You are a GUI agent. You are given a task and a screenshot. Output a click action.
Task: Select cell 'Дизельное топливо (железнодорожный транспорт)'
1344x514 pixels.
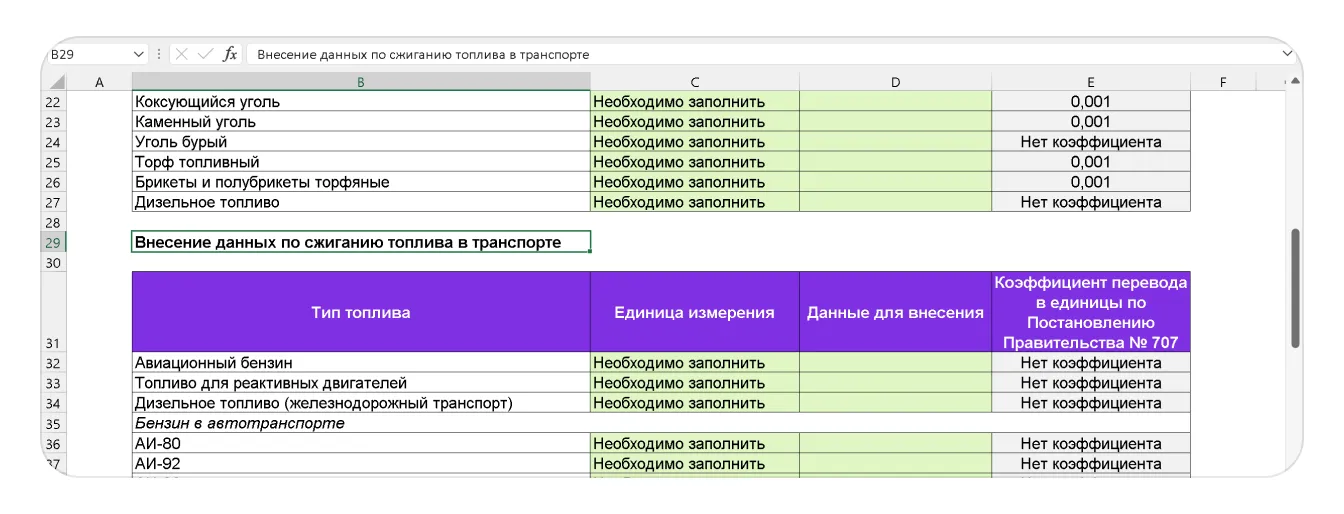(361, 403)
